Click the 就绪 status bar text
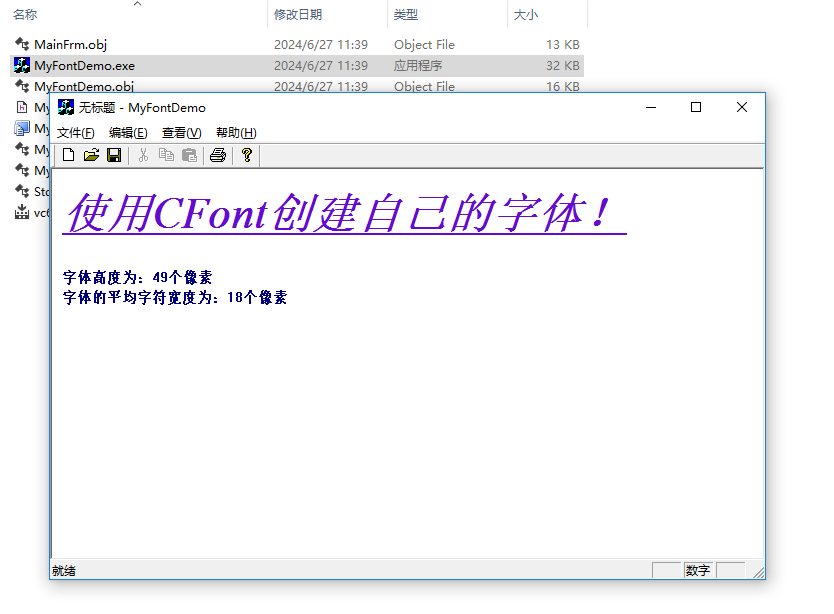This screenshot has width=834, height=614. point(64,571)
